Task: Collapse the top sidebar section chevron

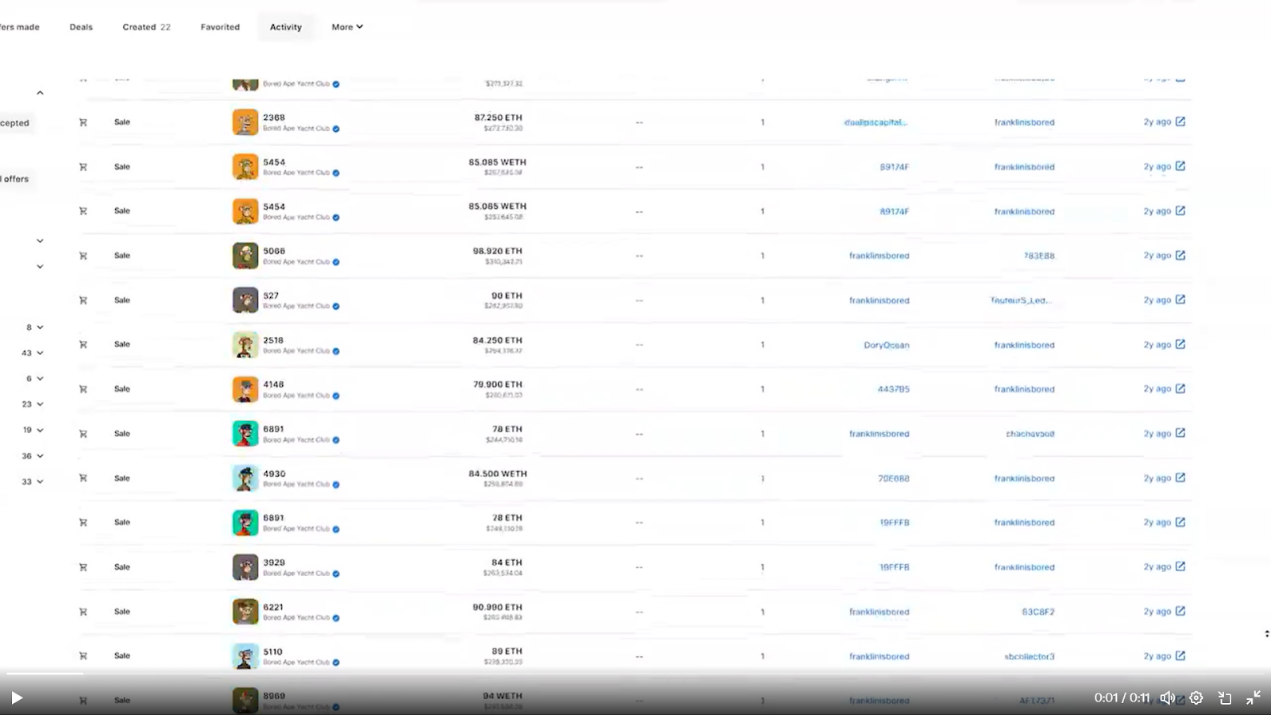Action: click(x=40, y=93)
